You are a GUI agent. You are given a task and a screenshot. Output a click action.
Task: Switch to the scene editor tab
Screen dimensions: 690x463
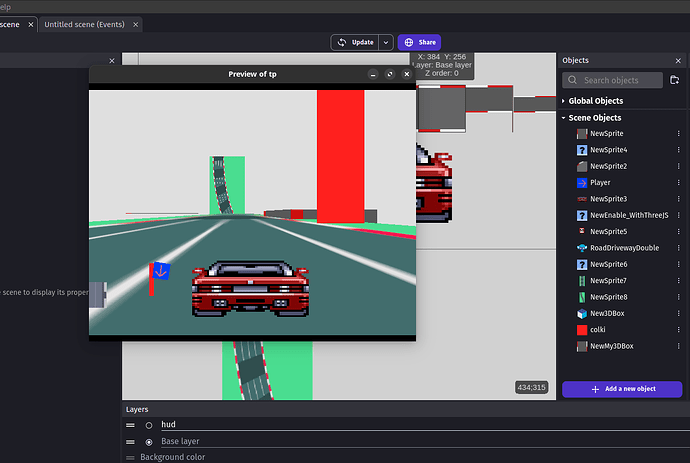coord(10,25)
